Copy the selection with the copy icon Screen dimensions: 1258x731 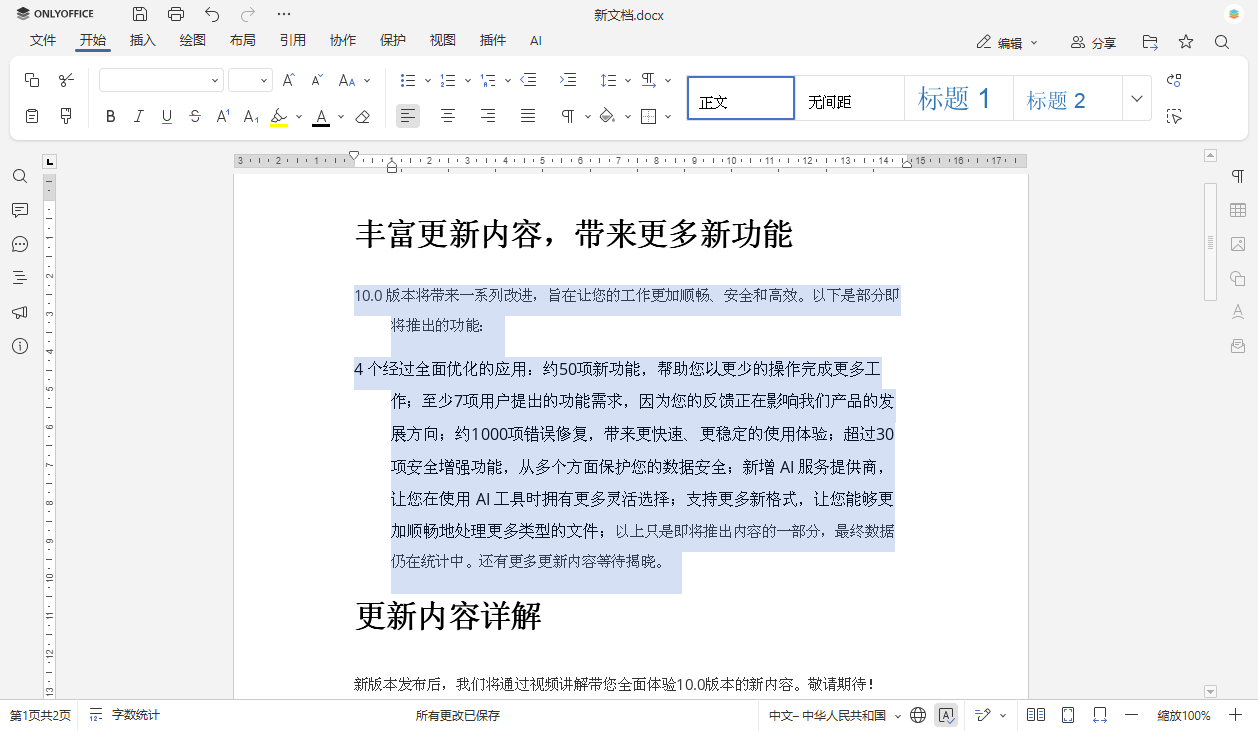32,80
